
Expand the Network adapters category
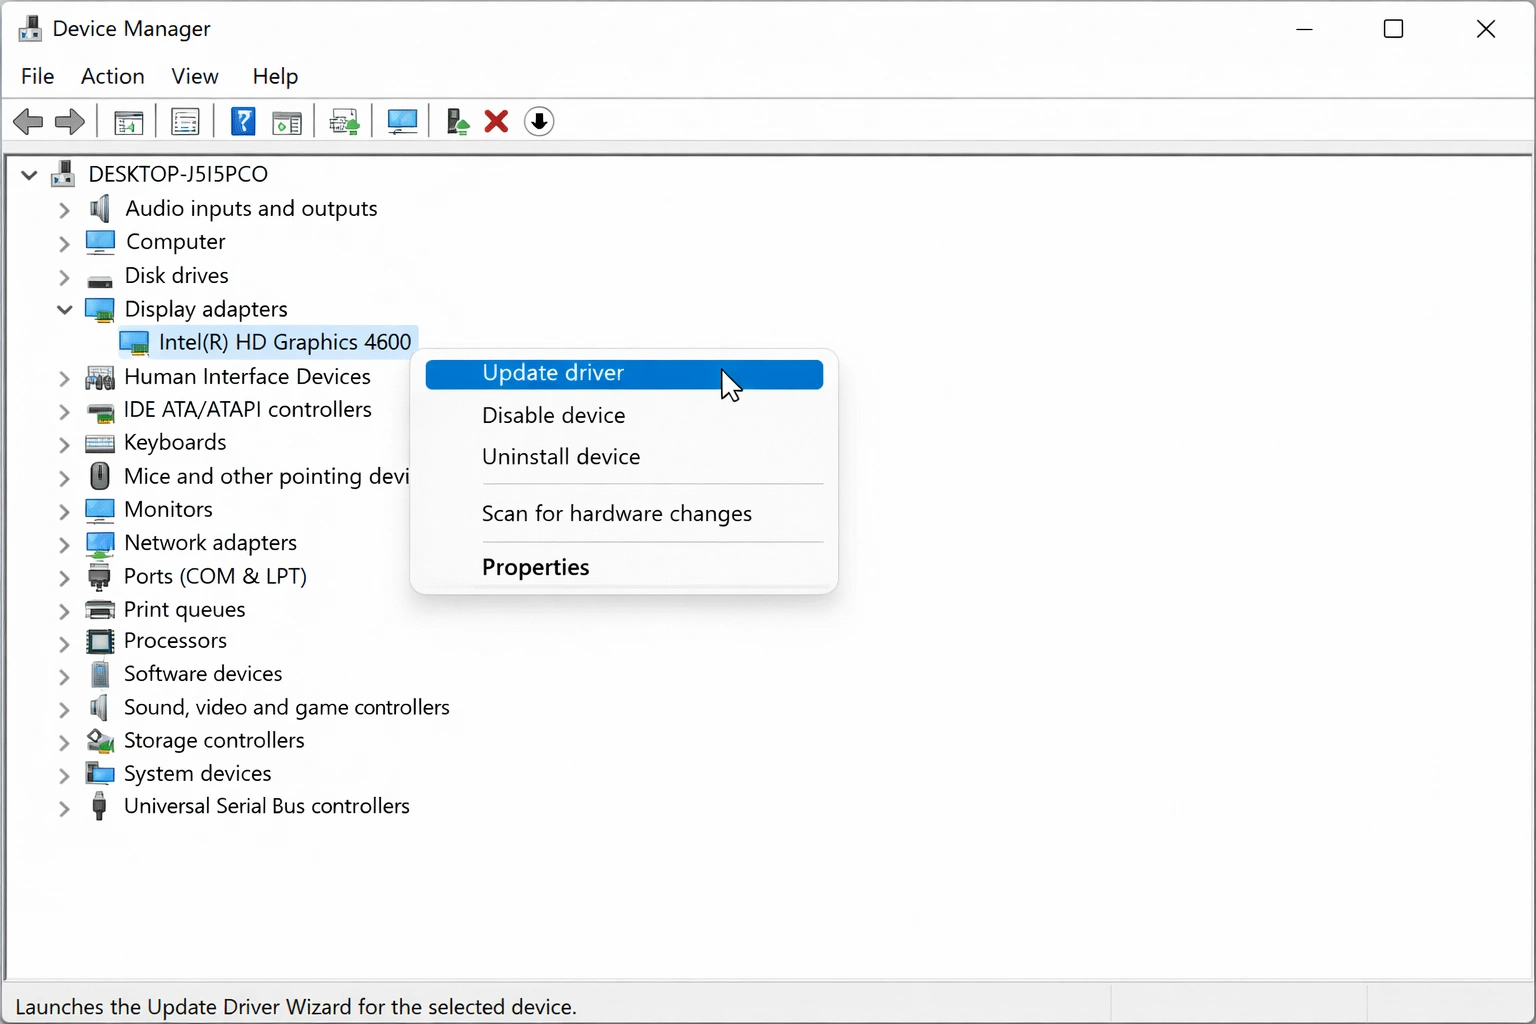tap(65, 544)
